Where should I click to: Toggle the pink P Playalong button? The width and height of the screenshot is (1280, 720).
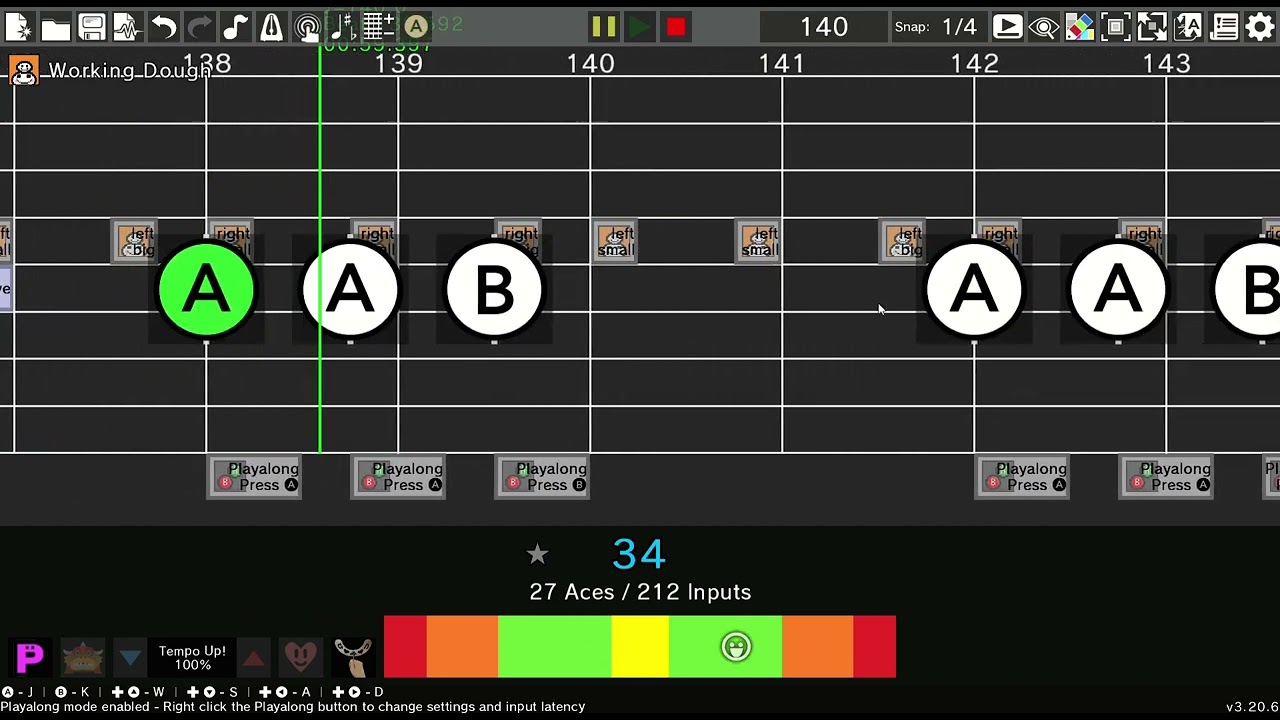30,657
